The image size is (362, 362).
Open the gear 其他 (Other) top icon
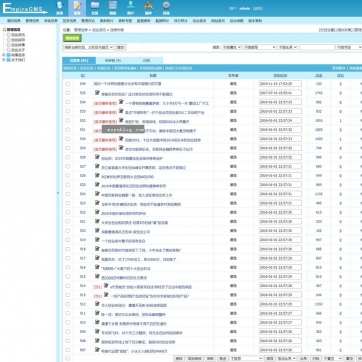(166, 8)
